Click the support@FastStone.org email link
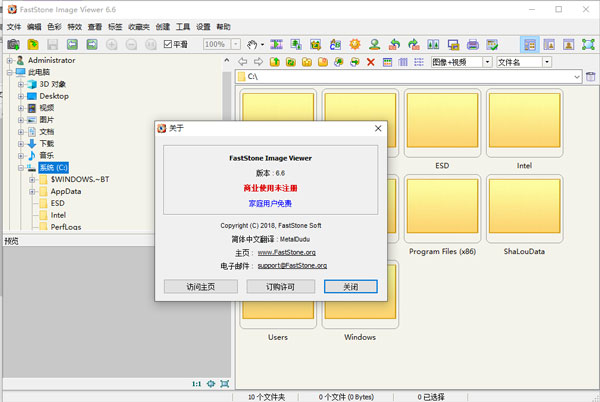This screenshot has width=600, height=402. point(292,265)
